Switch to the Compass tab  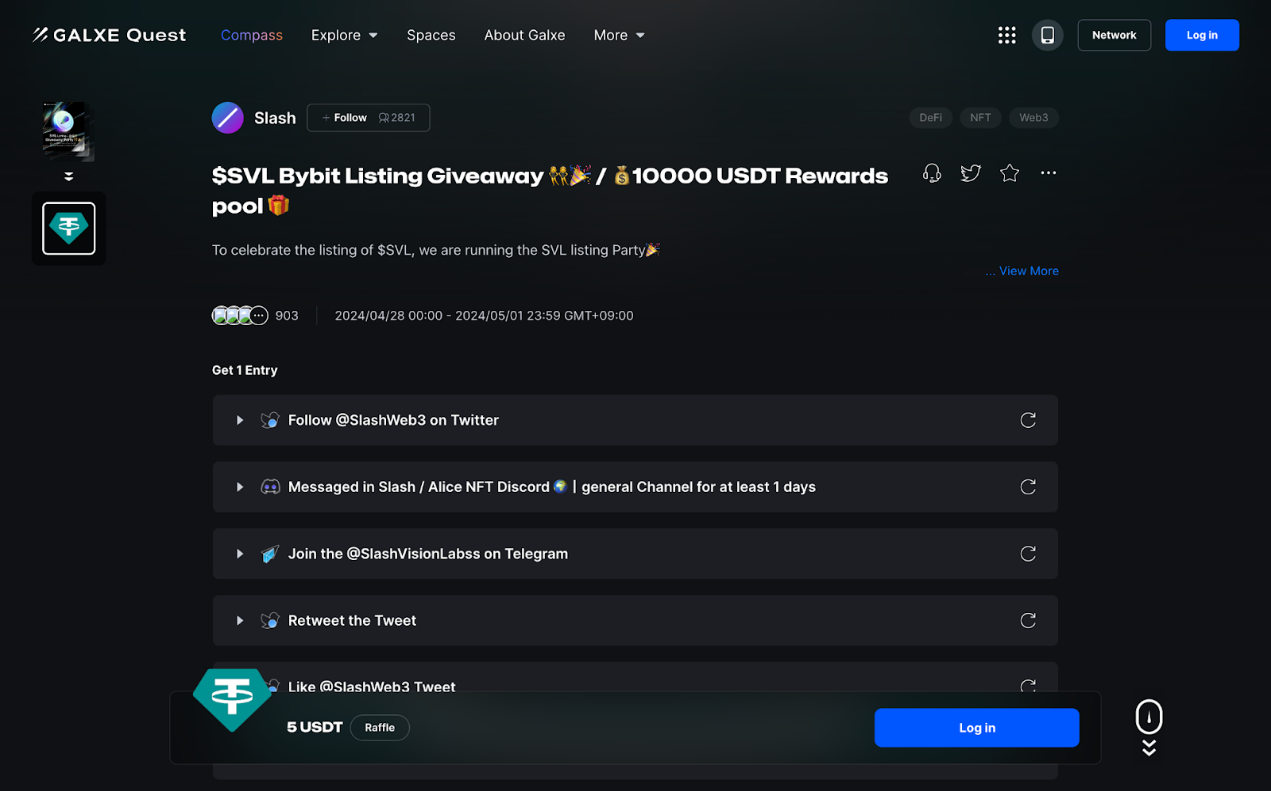251,35
